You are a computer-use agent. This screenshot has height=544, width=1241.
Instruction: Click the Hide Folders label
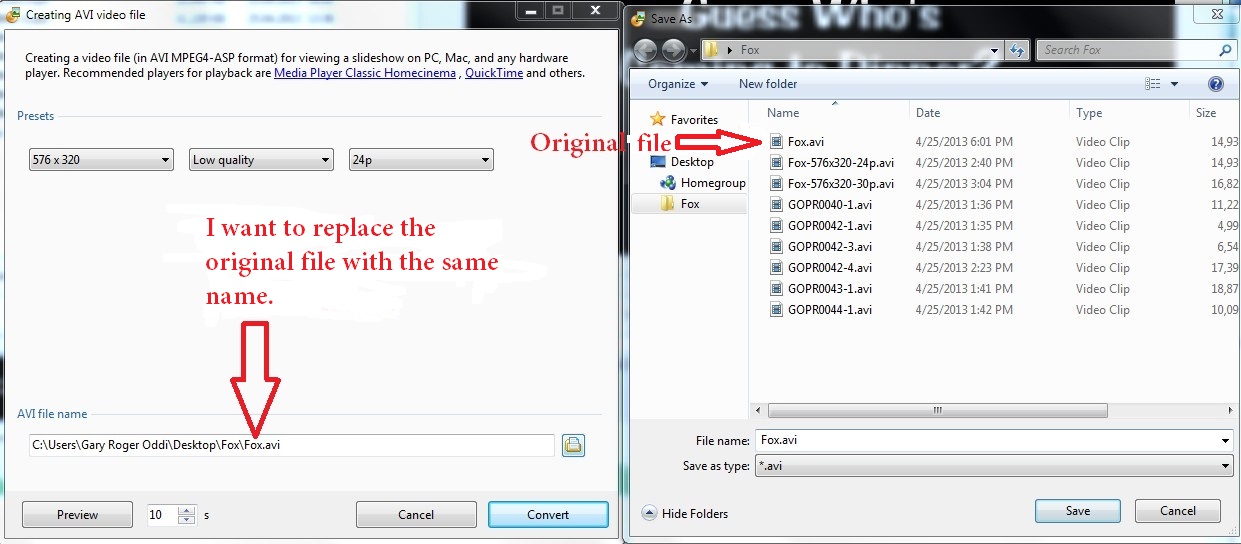click(695, 514)
